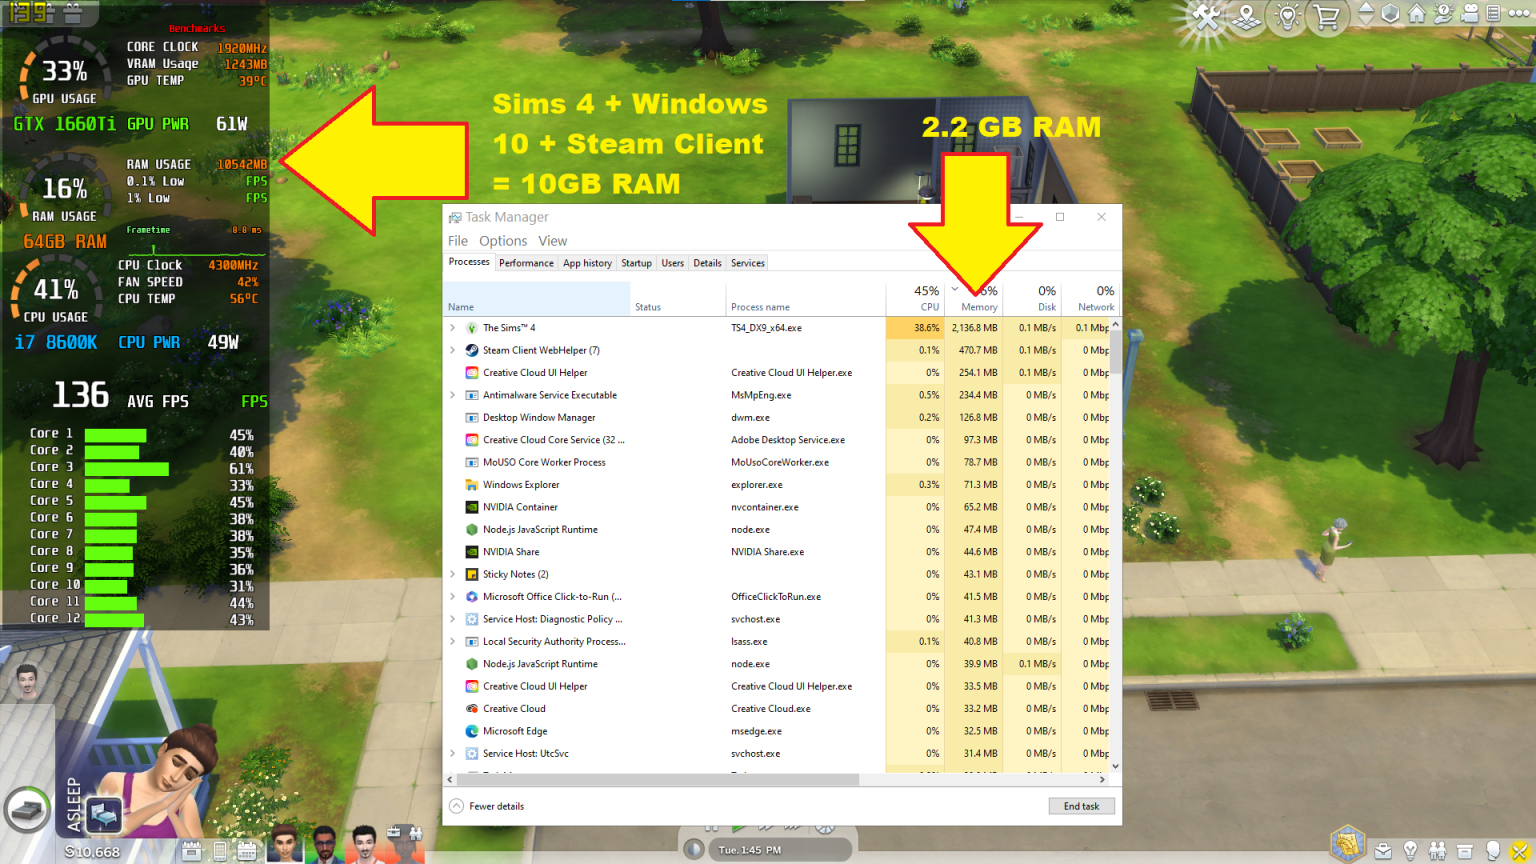This screenshot has width=1536, height=864.
Task: Collapse Task Manager with Fewer details
Action: coord(487,806)
